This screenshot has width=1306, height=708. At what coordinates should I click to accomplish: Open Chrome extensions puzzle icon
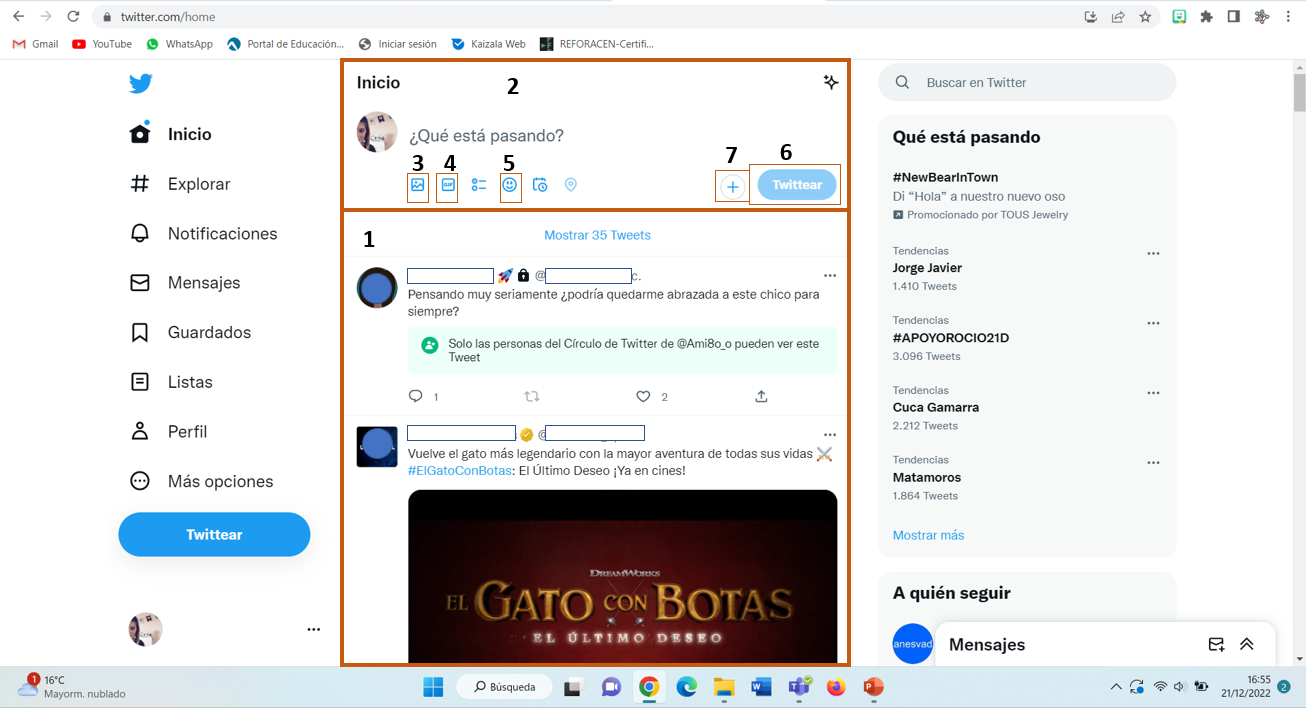1206,17
